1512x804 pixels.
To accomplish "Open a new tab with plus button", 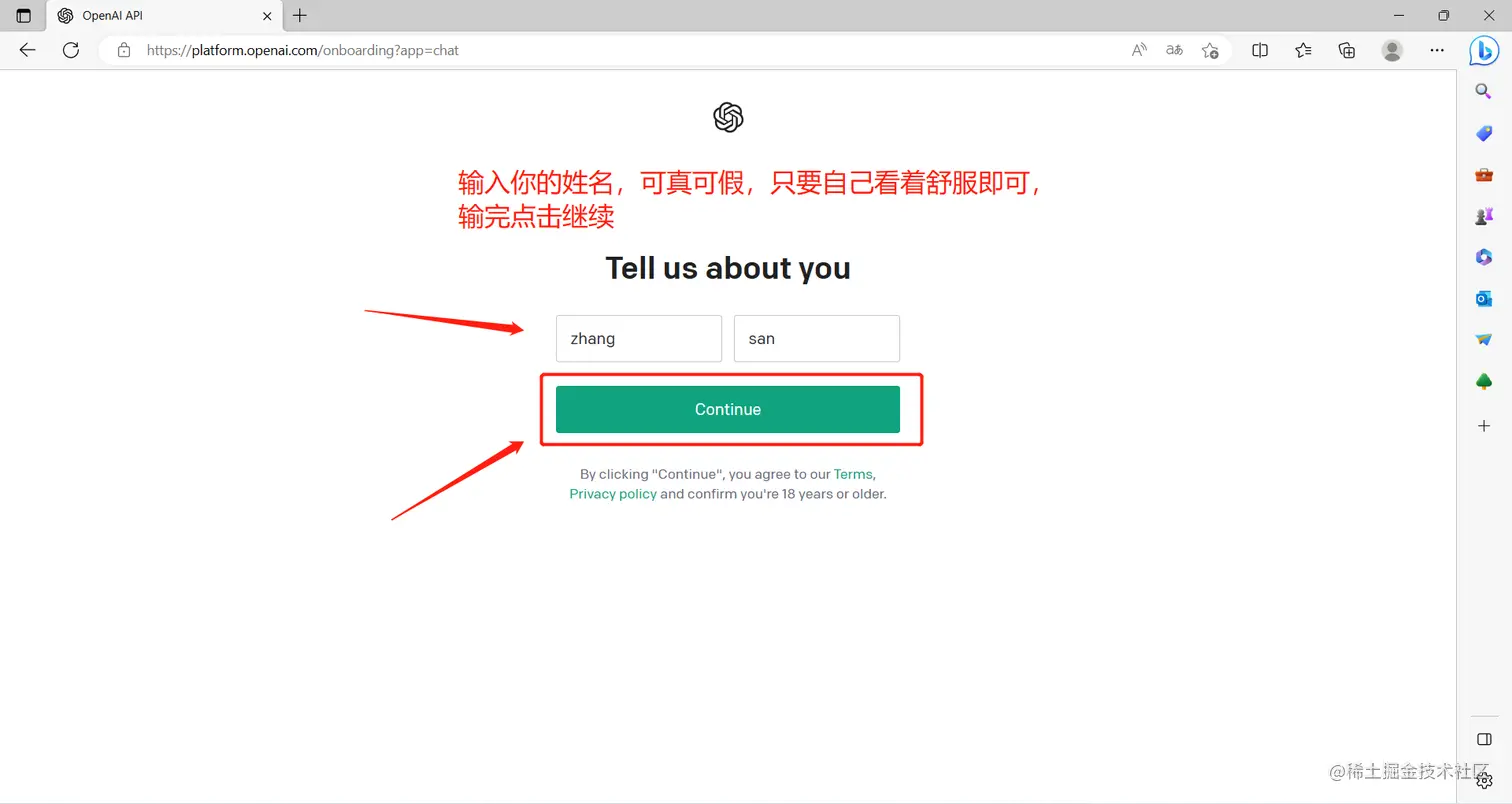I will (300, 16).
